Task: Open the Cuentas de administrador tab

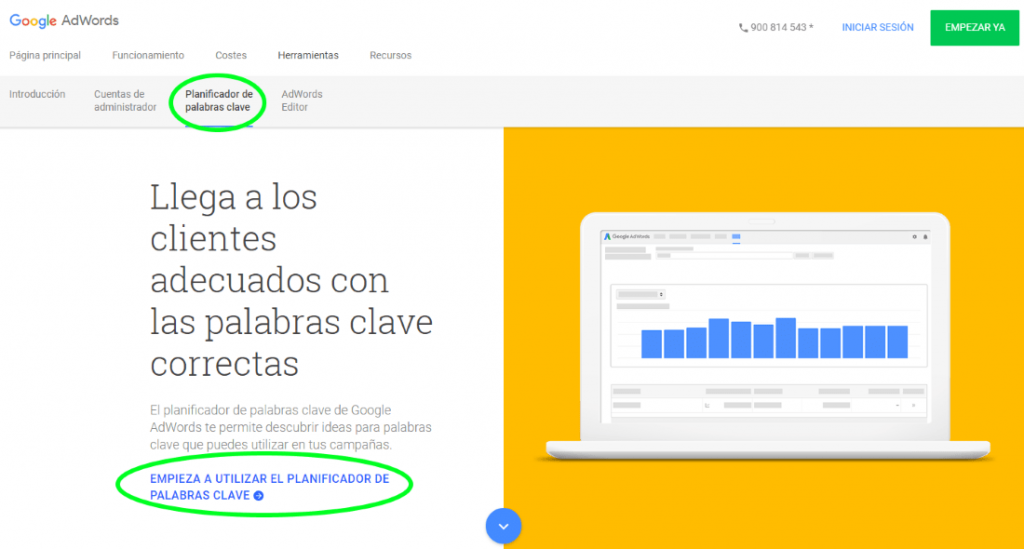Action: 125,101
